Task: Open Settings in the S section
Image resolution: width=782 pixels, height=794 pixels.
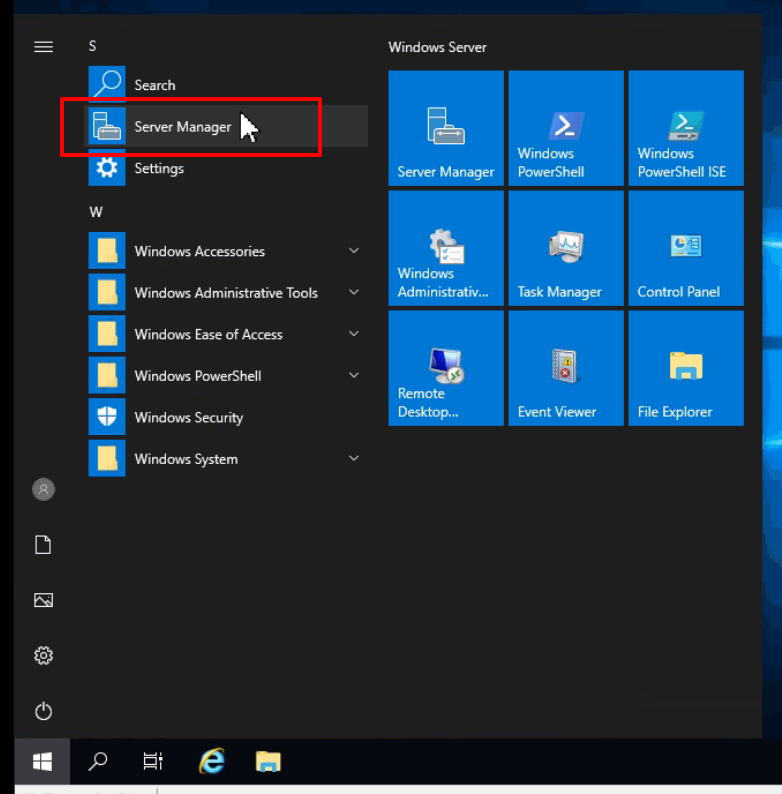Action: 227,168
